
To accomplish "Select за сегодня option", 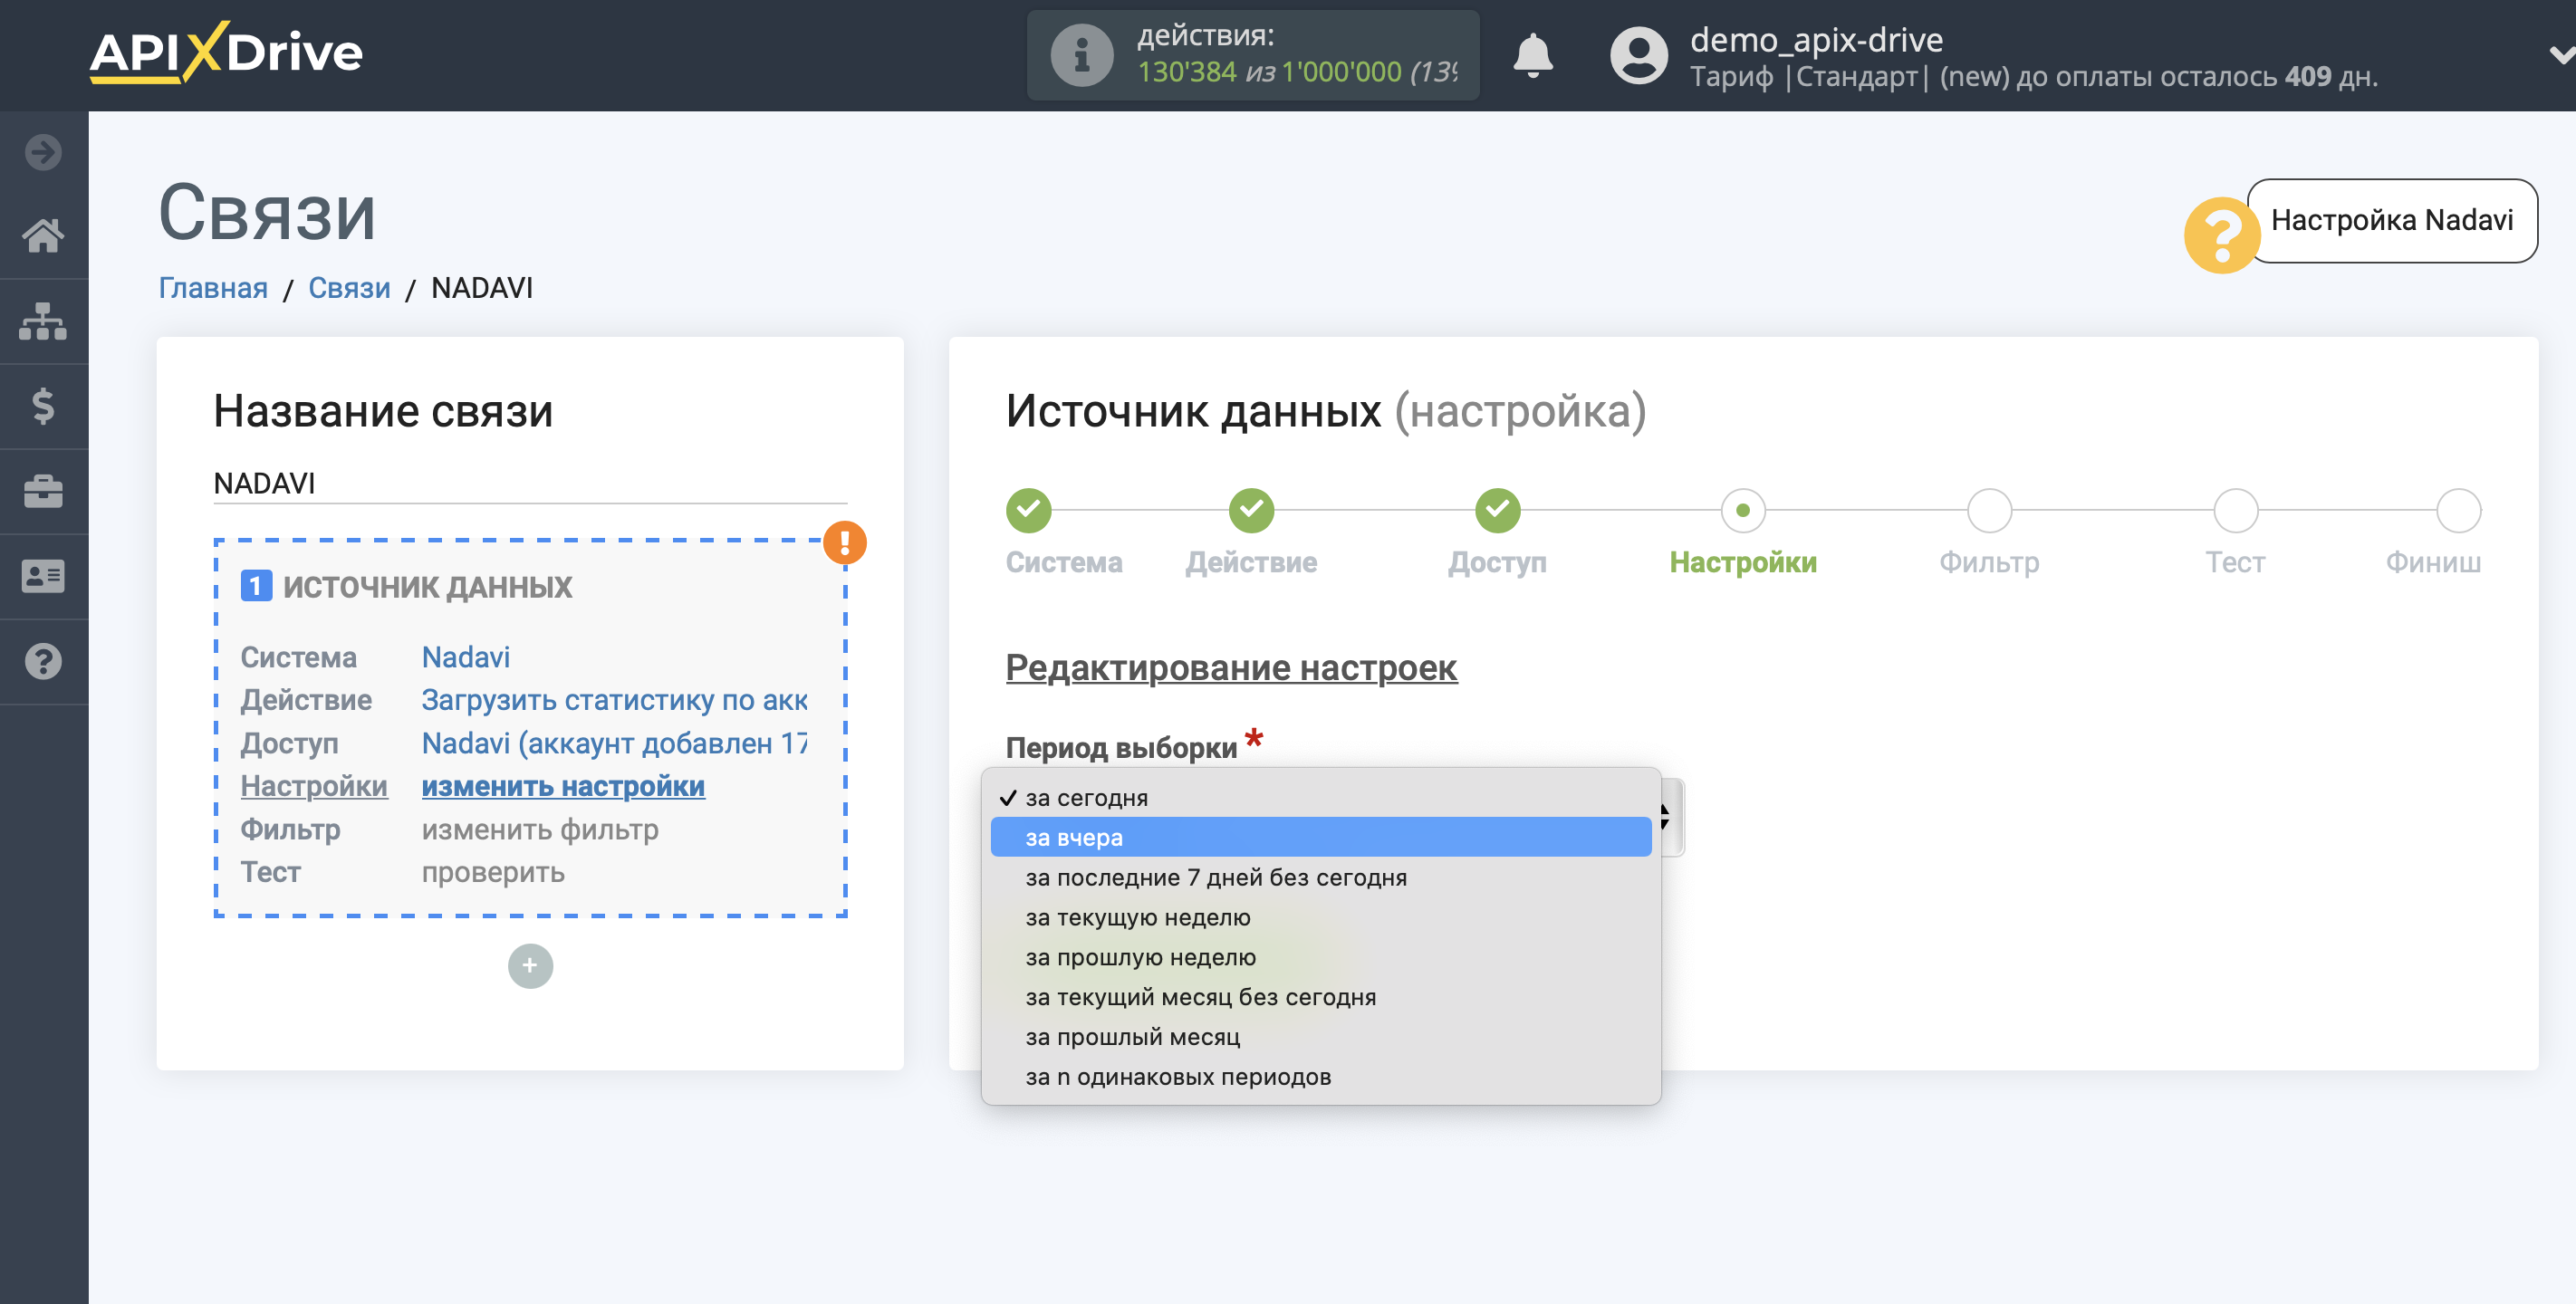I will click(1320, 797).
